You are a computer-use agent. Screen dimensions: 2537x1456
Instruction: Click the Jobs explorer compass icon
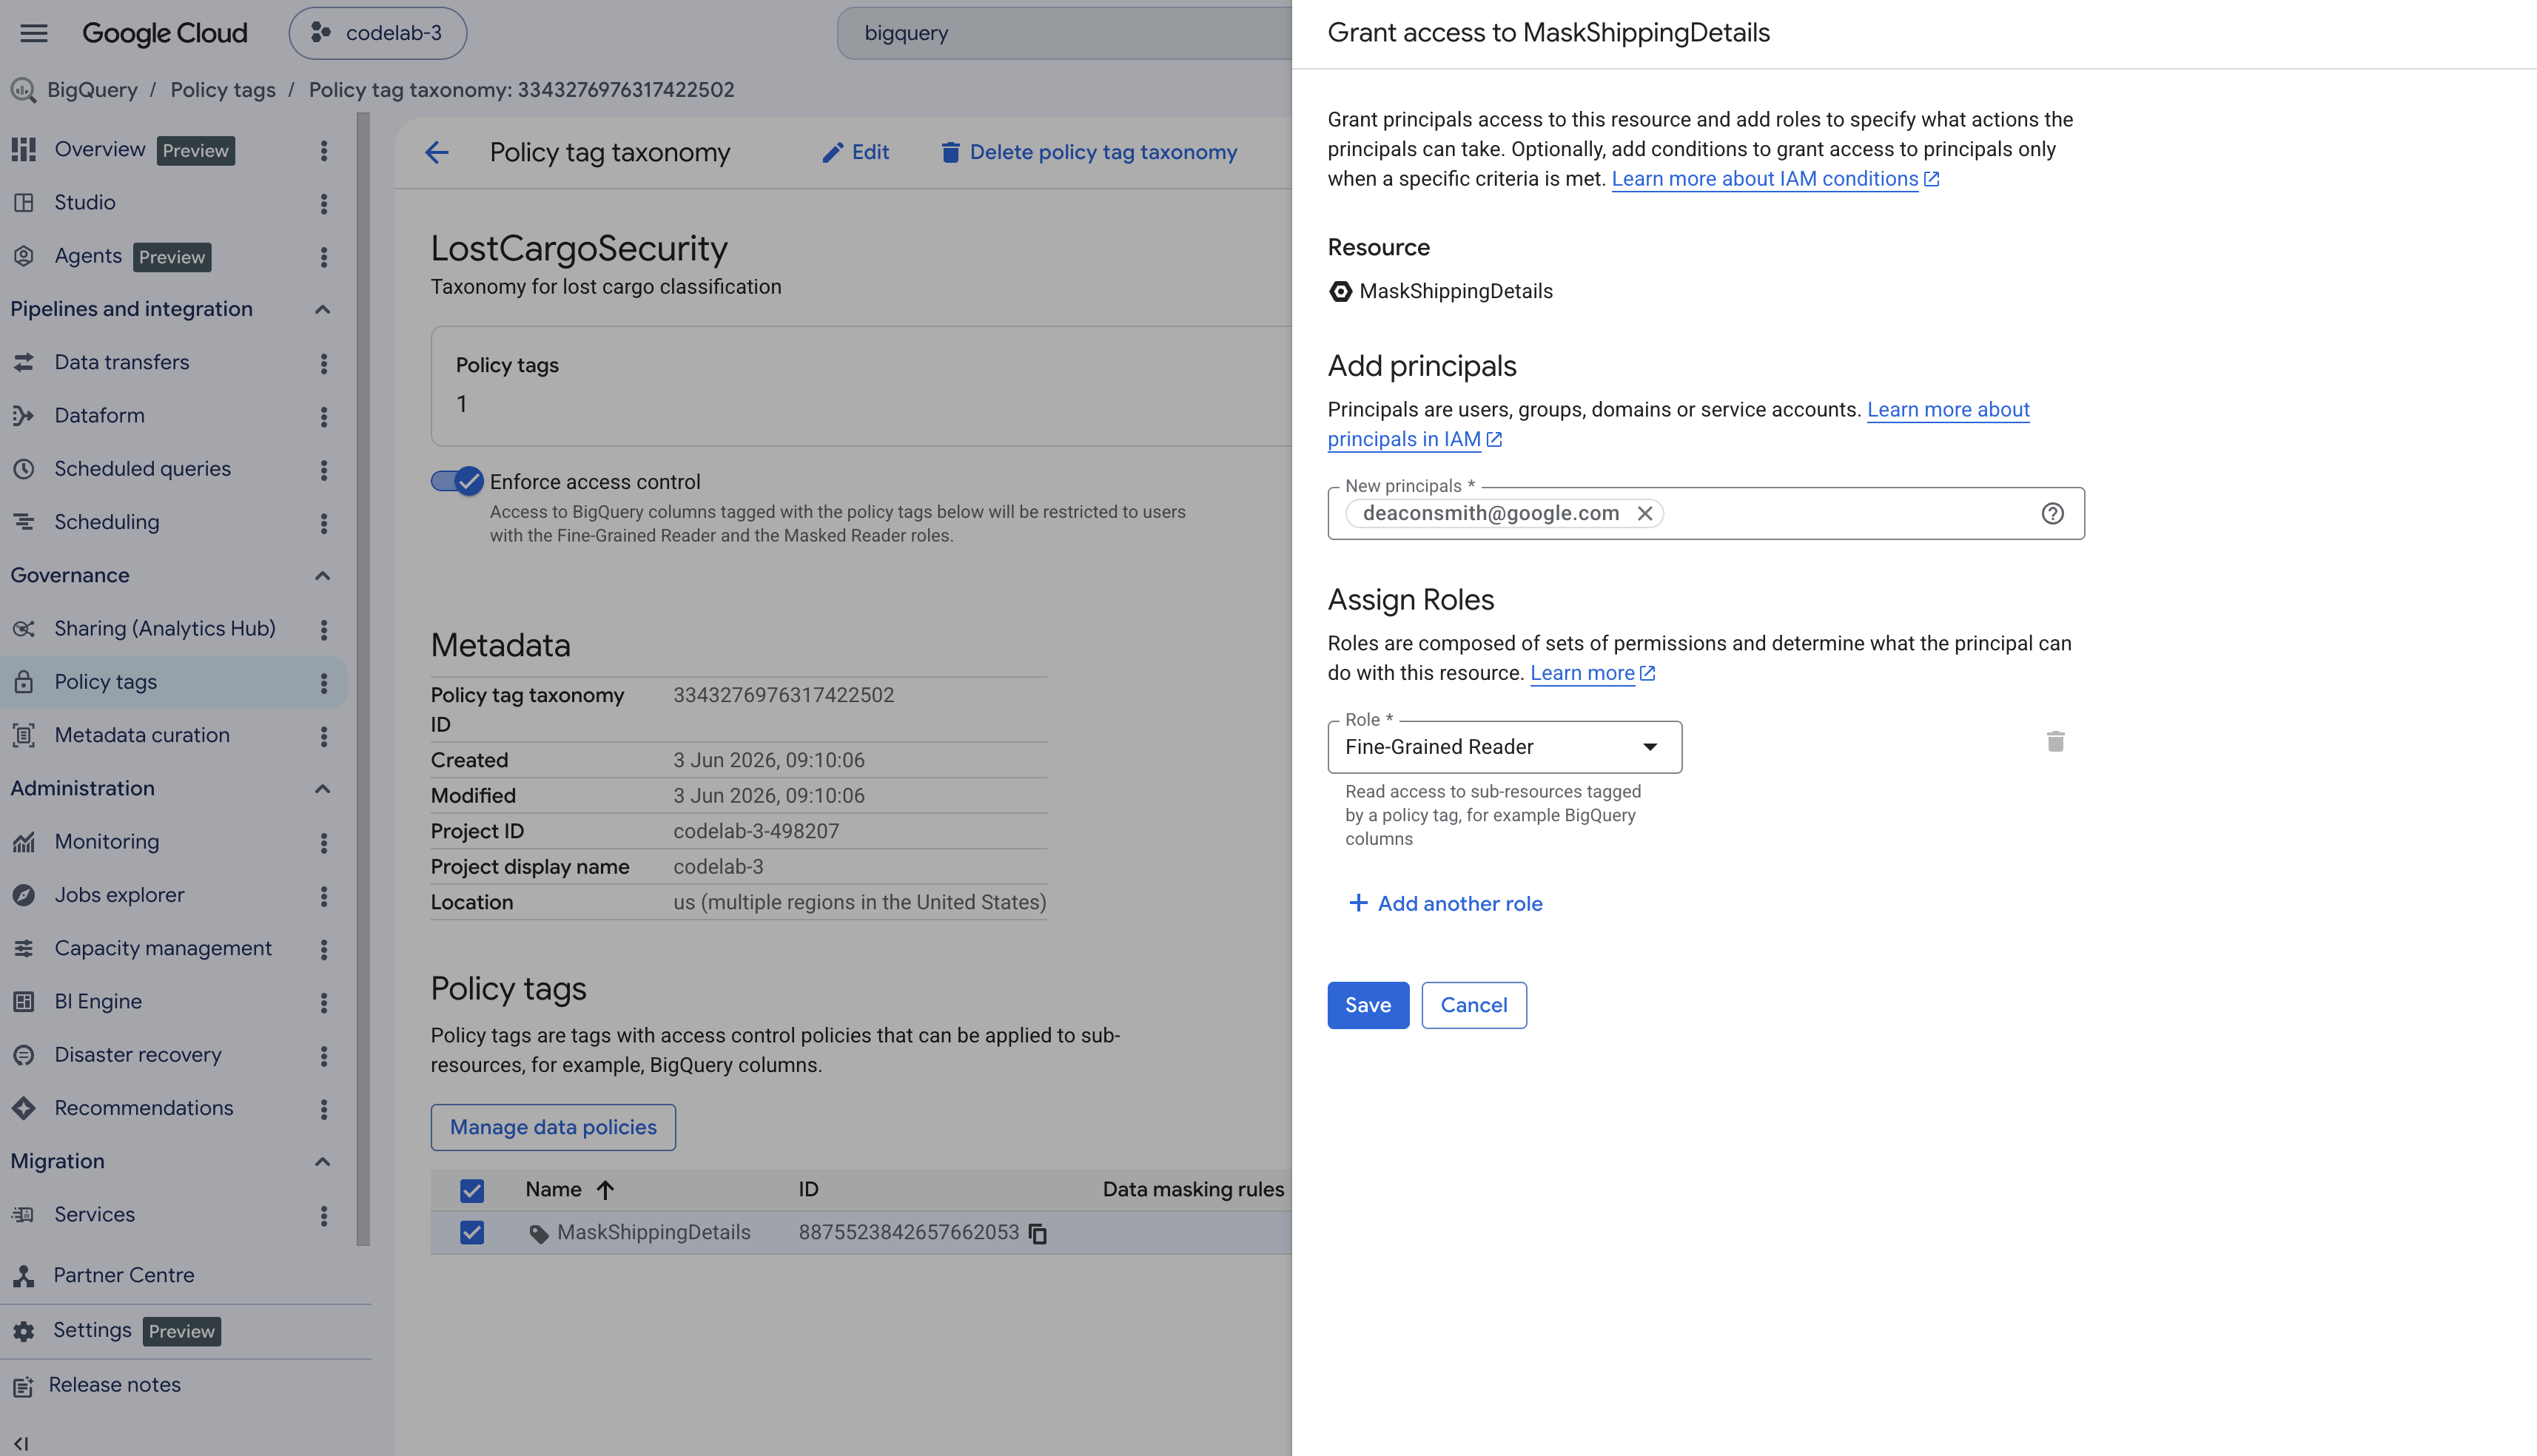click(x=24, y=895)
